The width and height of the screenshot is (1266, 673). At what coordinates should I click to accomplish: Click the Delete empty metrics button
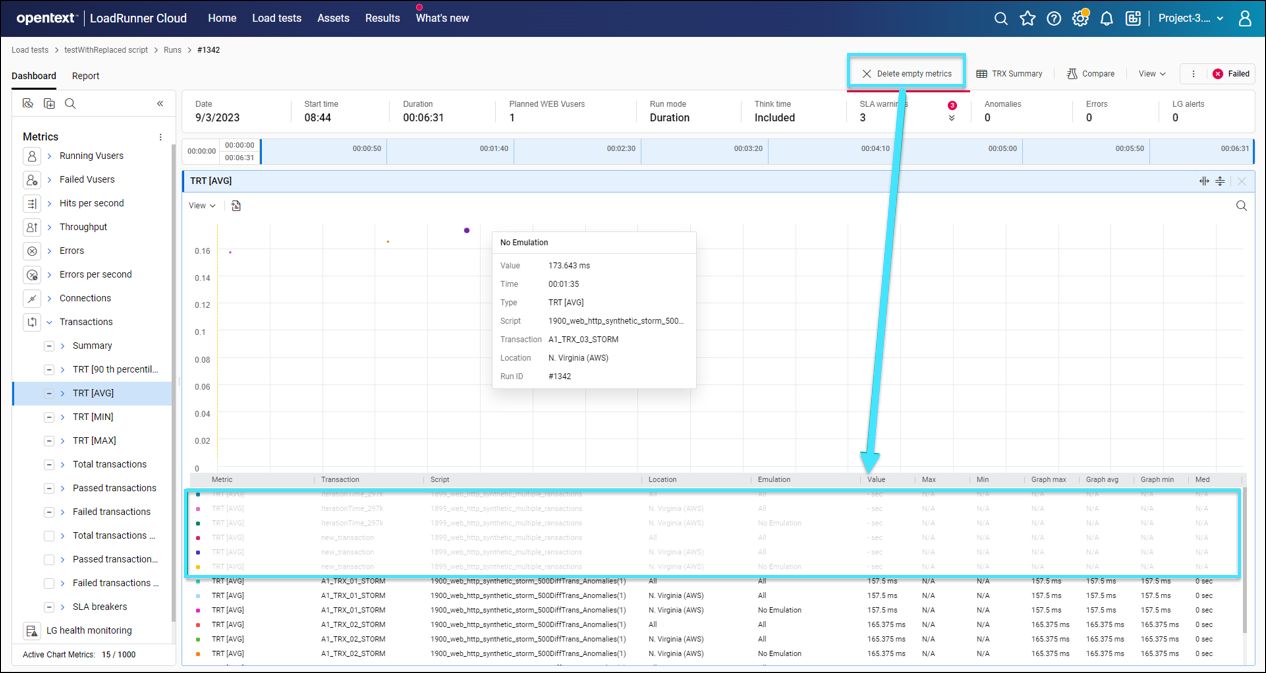tap(906, 73)
